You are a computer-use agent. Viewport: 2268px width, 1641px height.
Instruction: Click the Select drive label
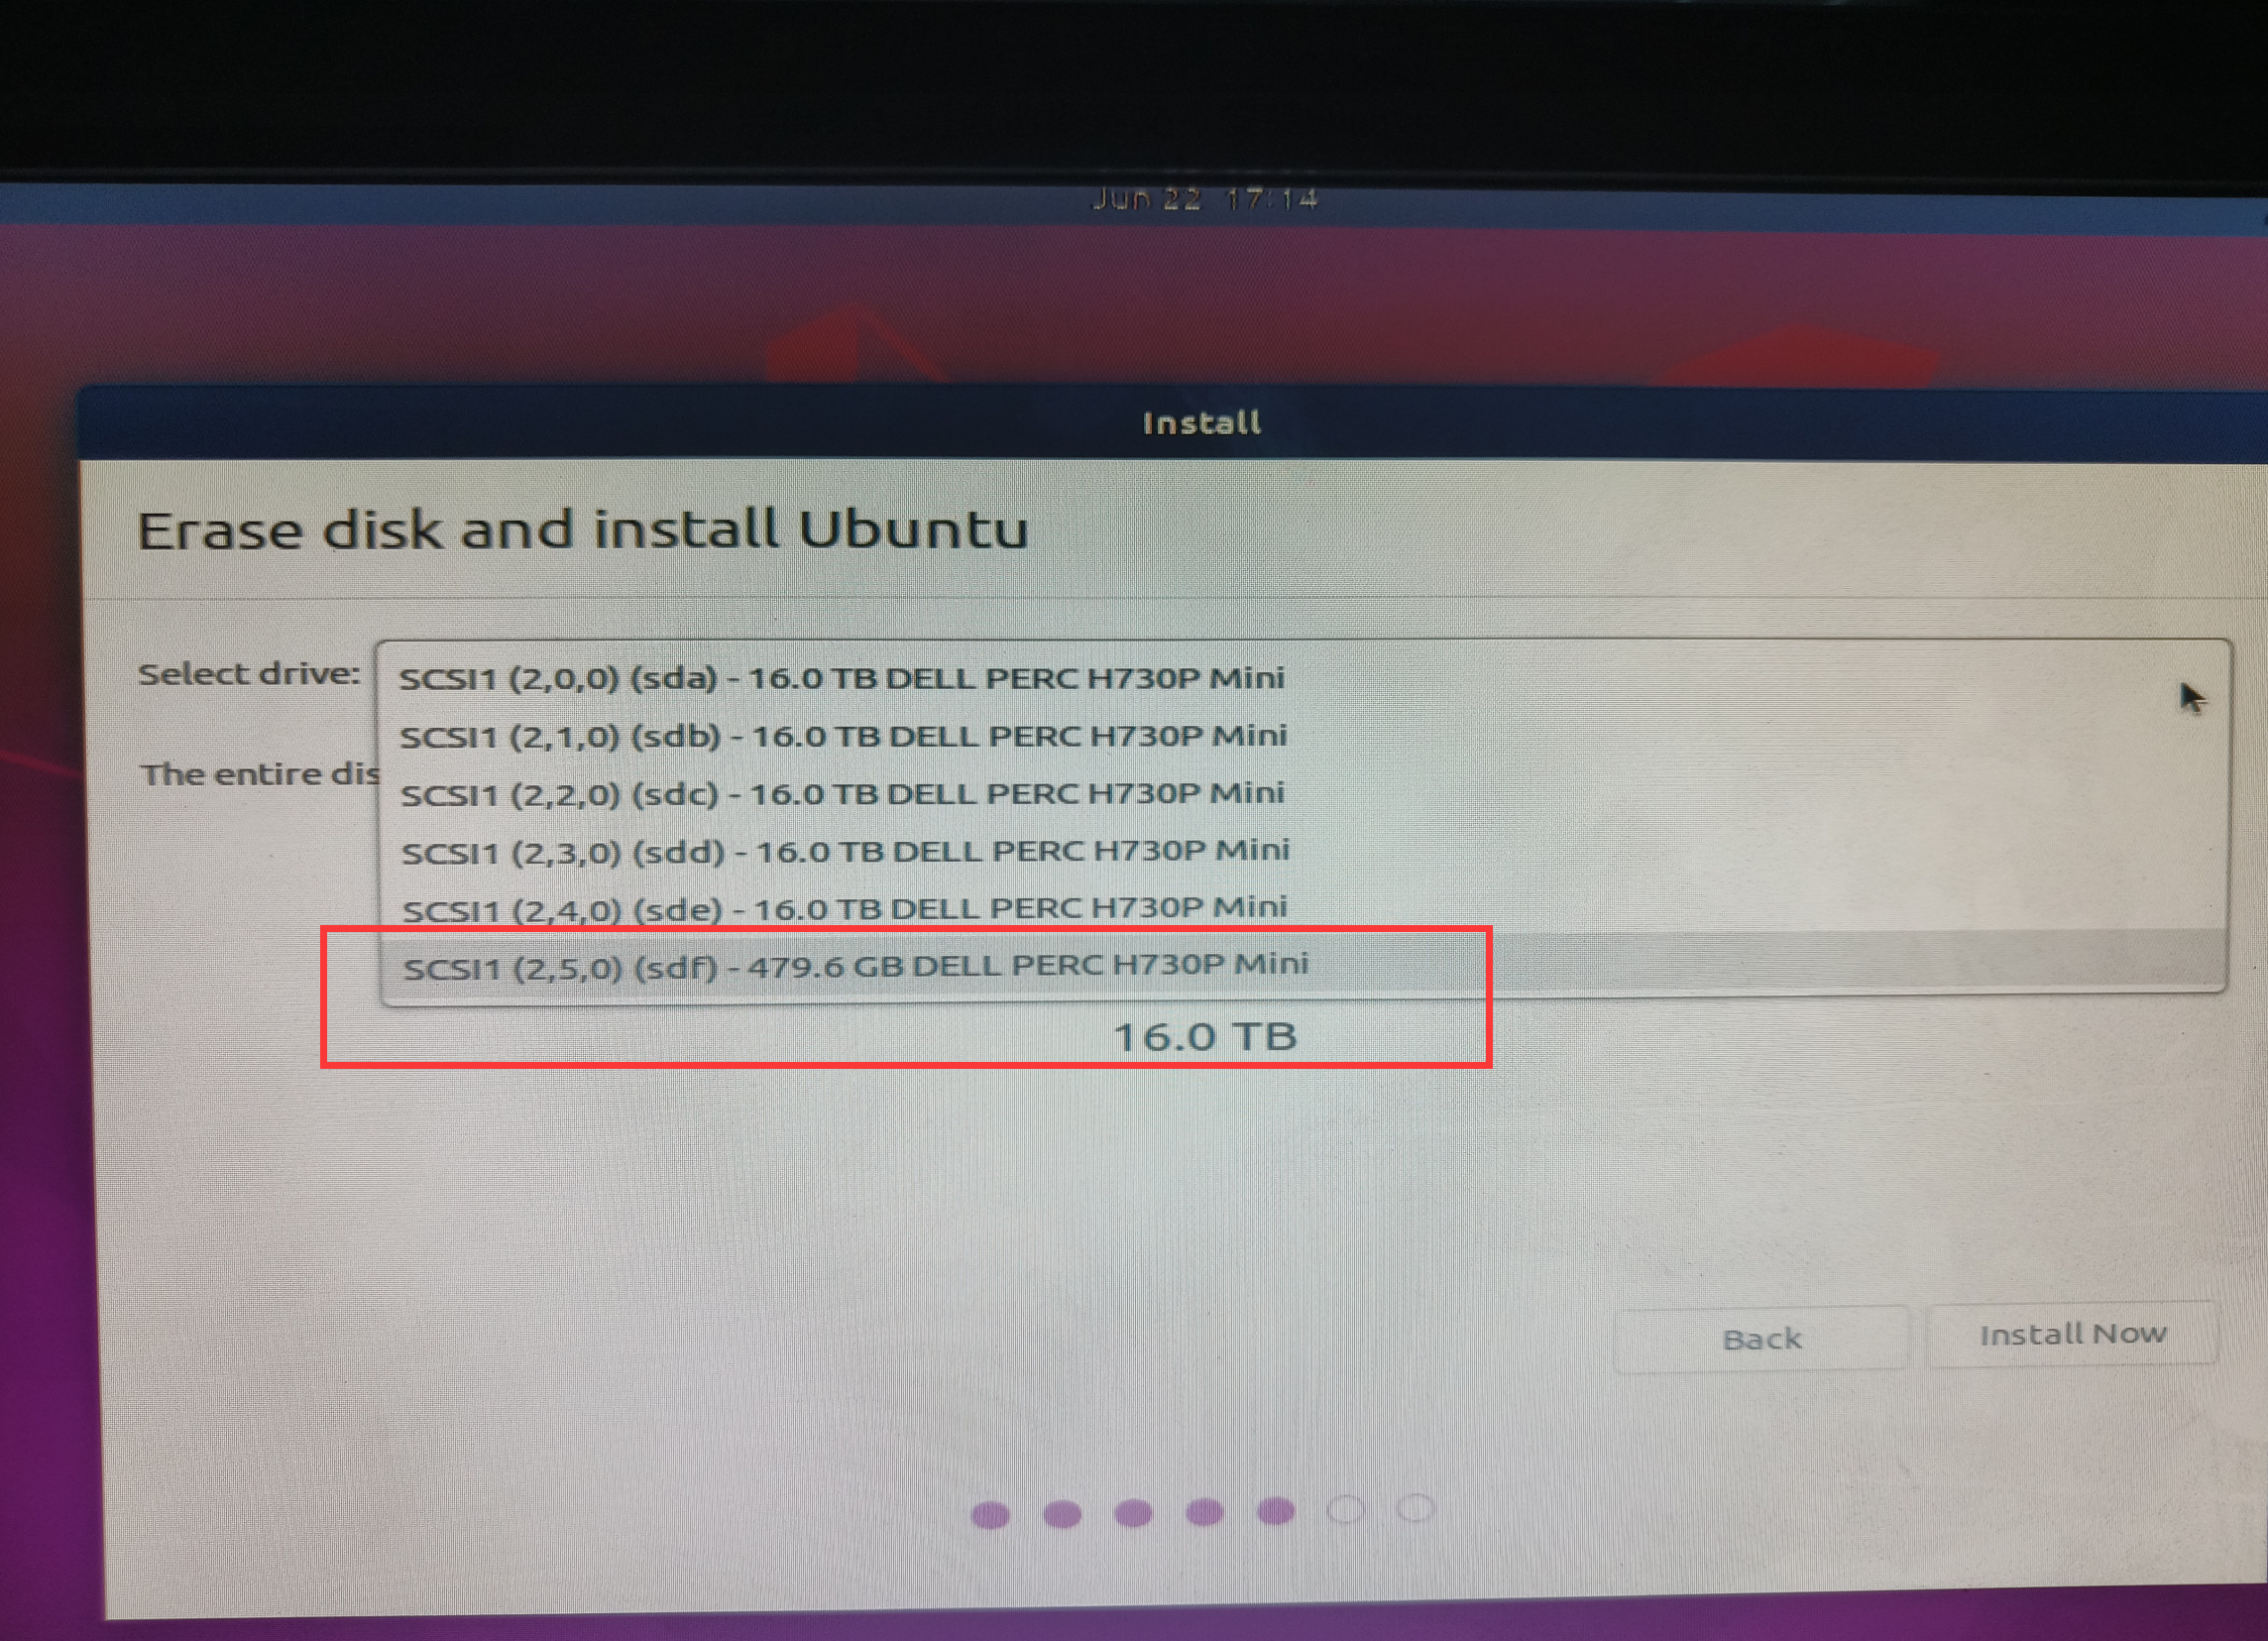click(x=249, y=674)
